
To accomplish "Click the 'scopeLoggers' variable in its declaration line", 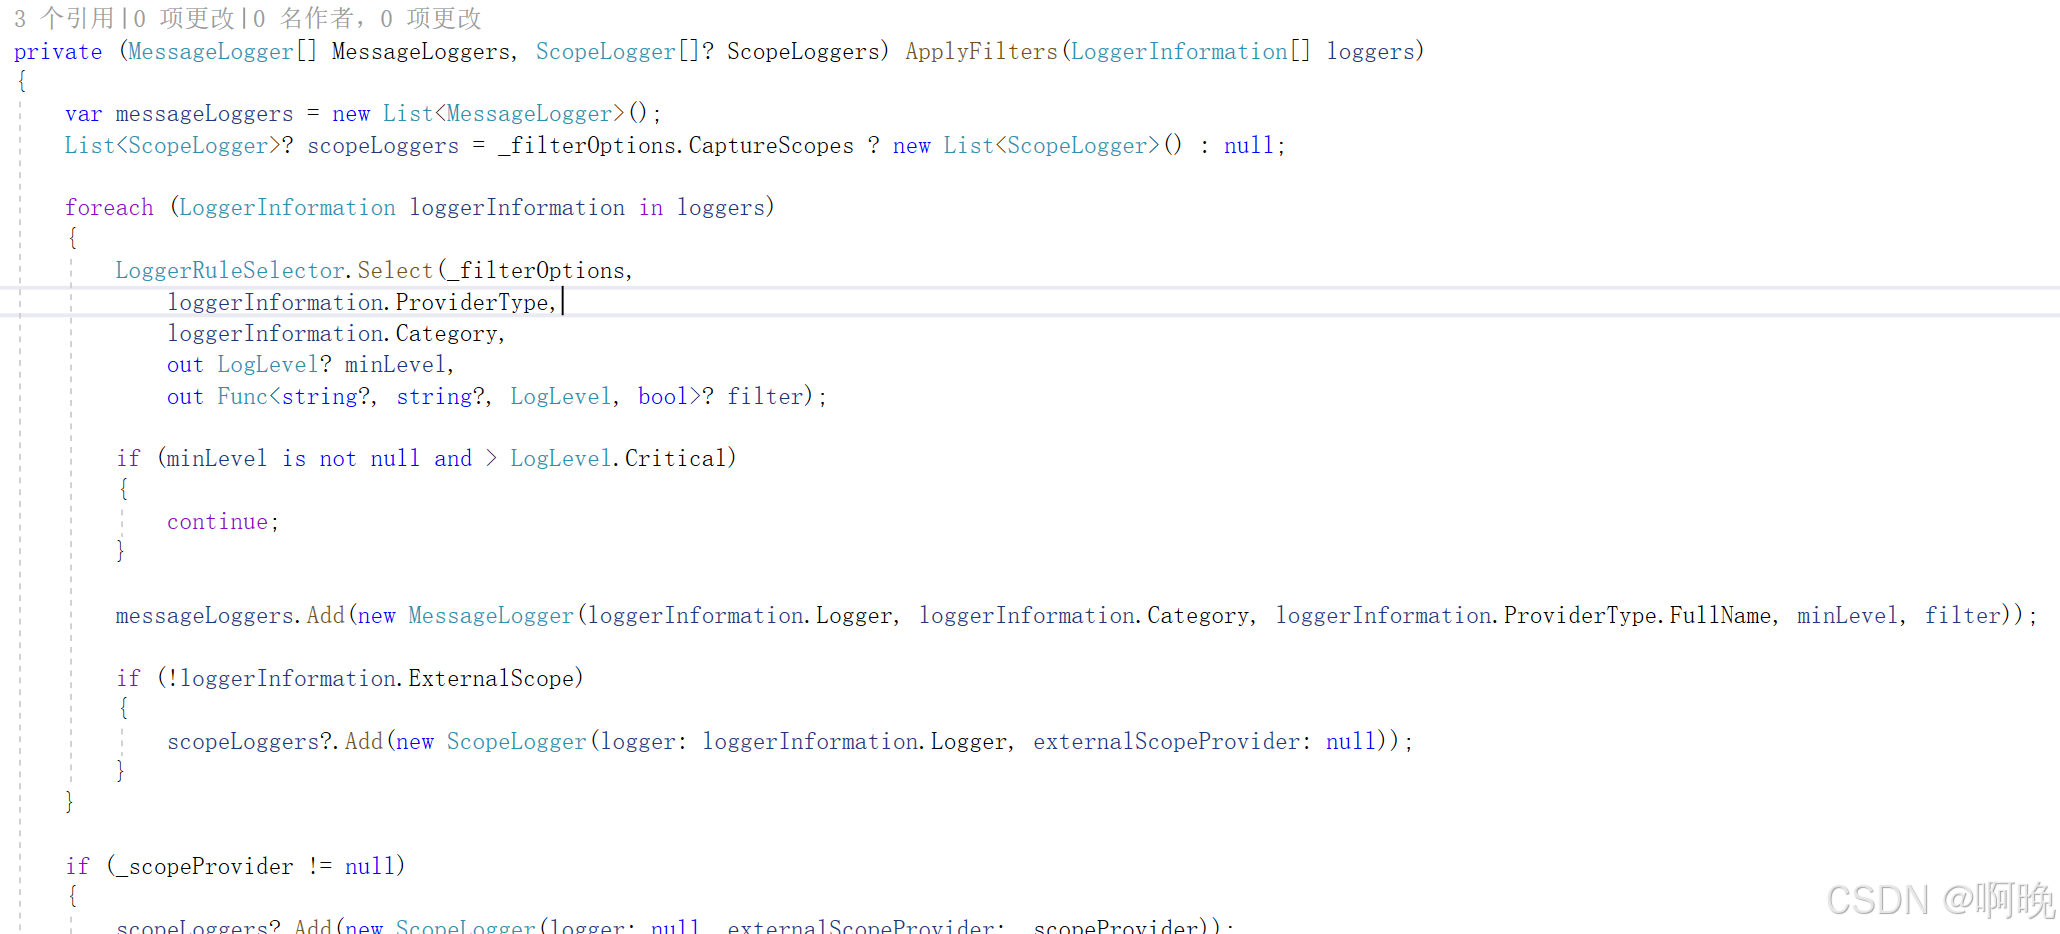I will pyautogui.click(x=383, y=146).
